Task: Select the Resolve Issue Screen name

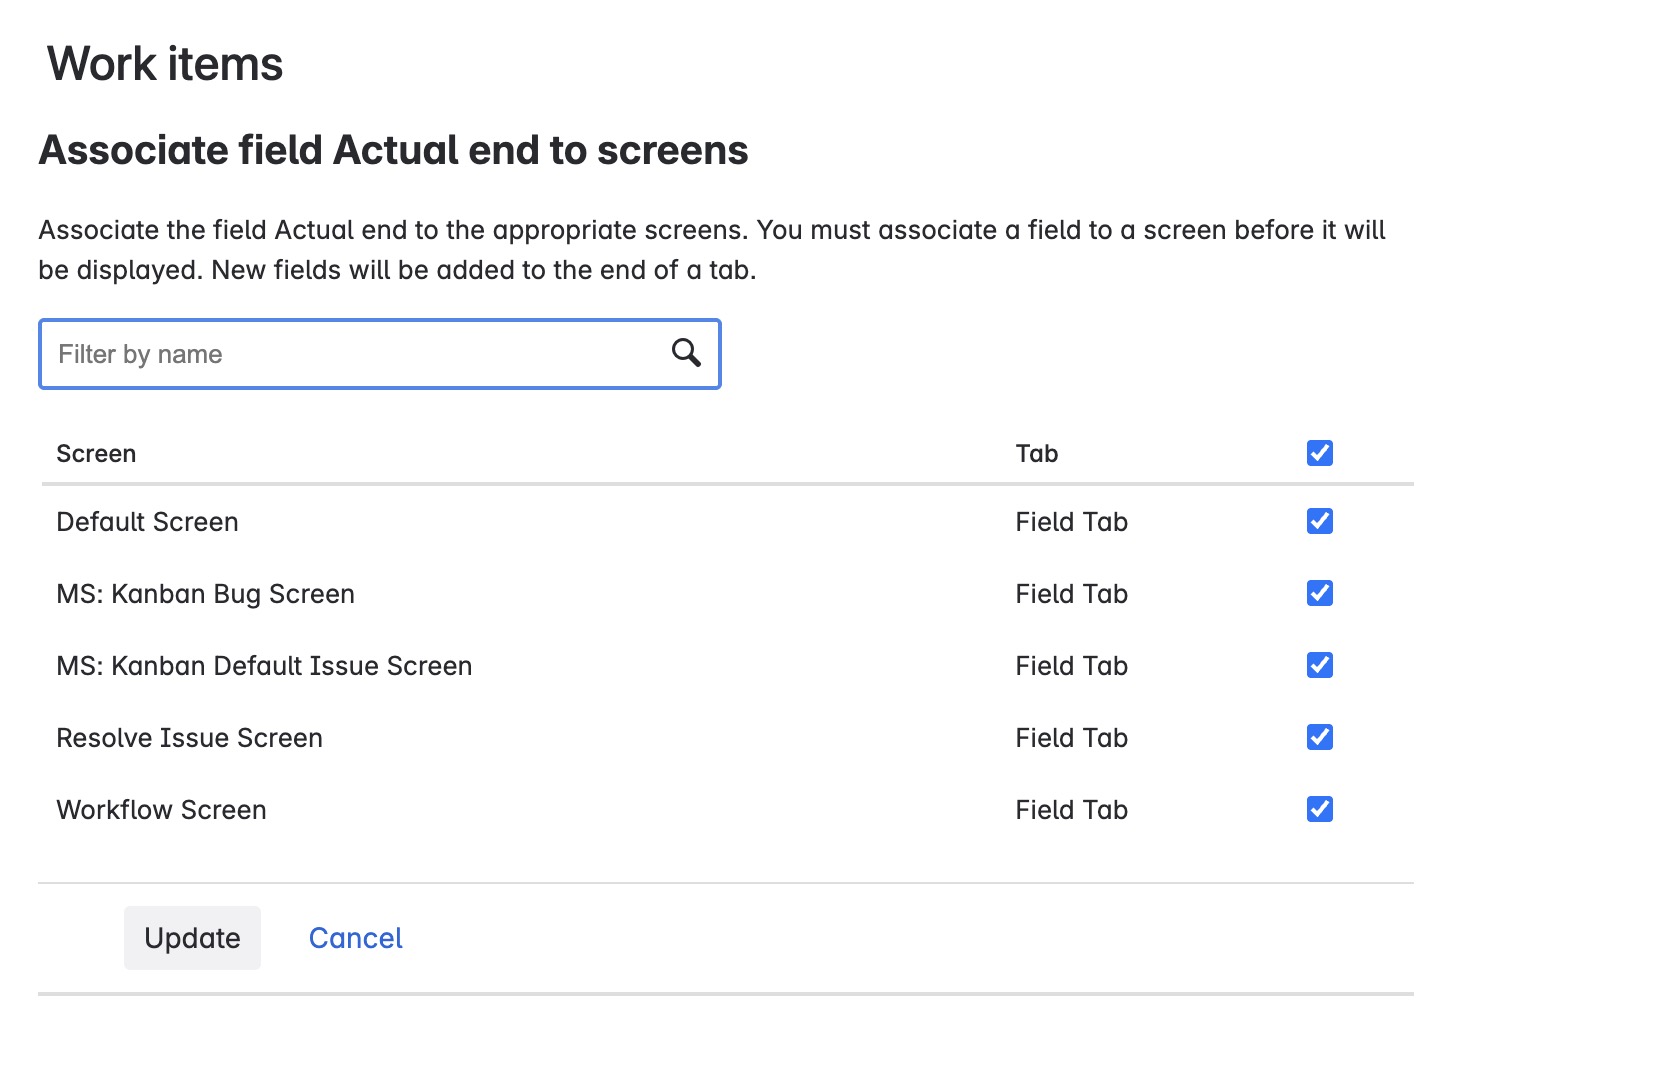Action: (x=189, y=738)
